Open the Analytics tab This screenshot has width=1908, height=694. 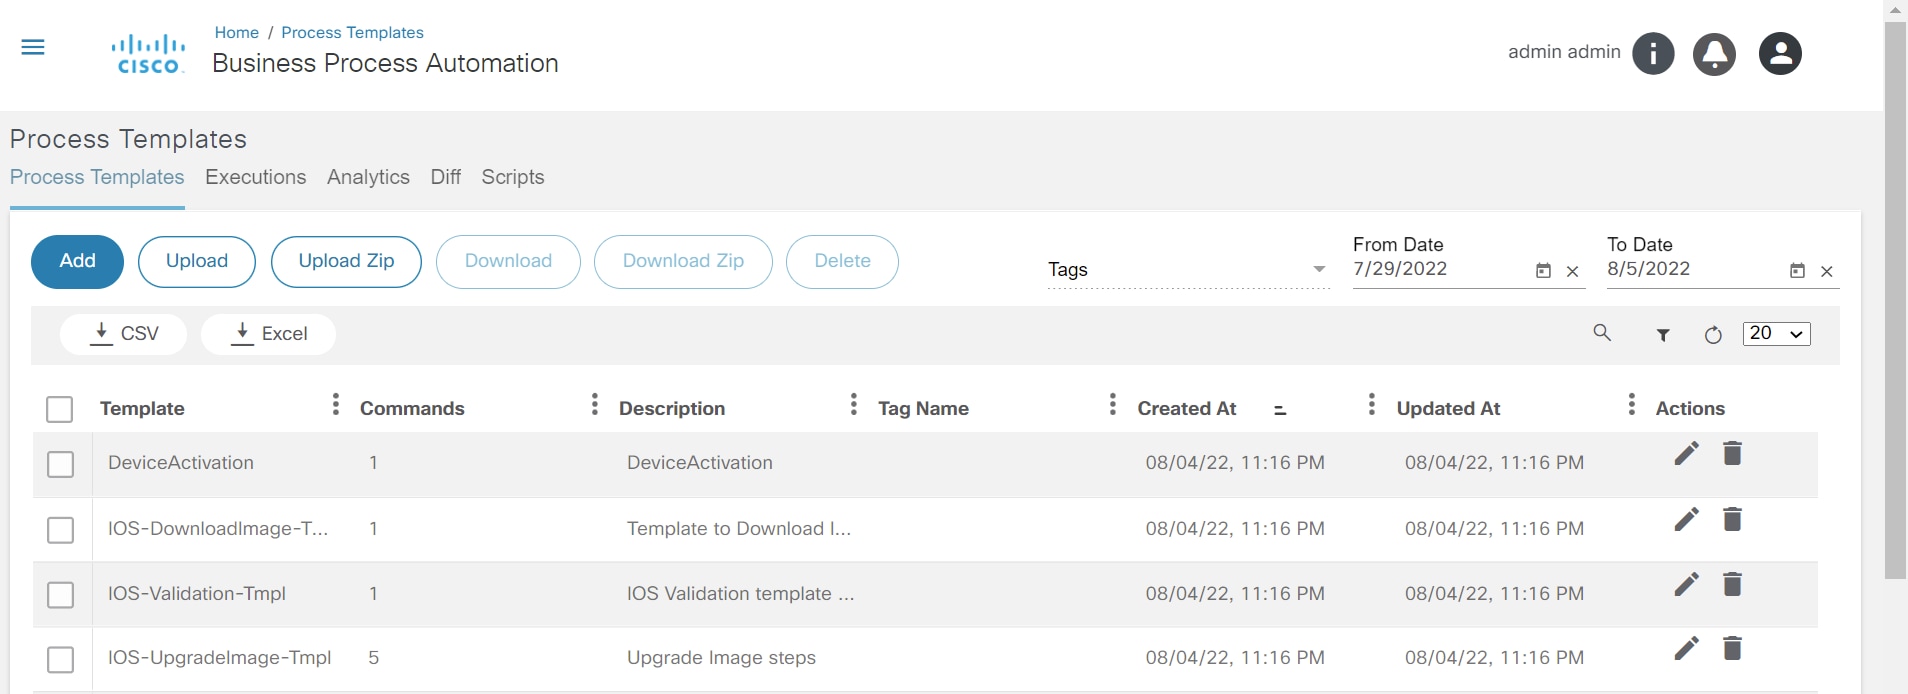coord(368,177)
